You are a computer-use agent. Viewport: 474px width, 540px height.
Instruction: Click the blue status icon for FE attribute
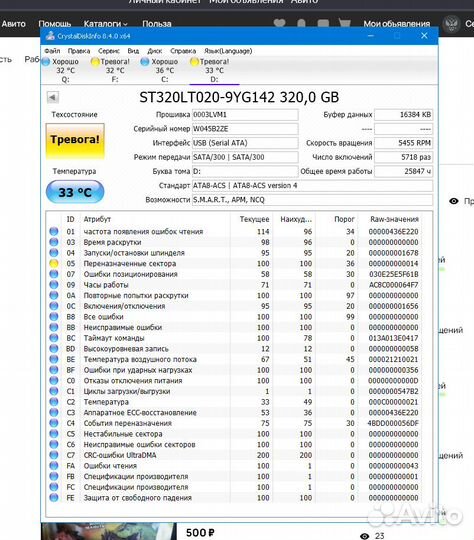[54, 498]
